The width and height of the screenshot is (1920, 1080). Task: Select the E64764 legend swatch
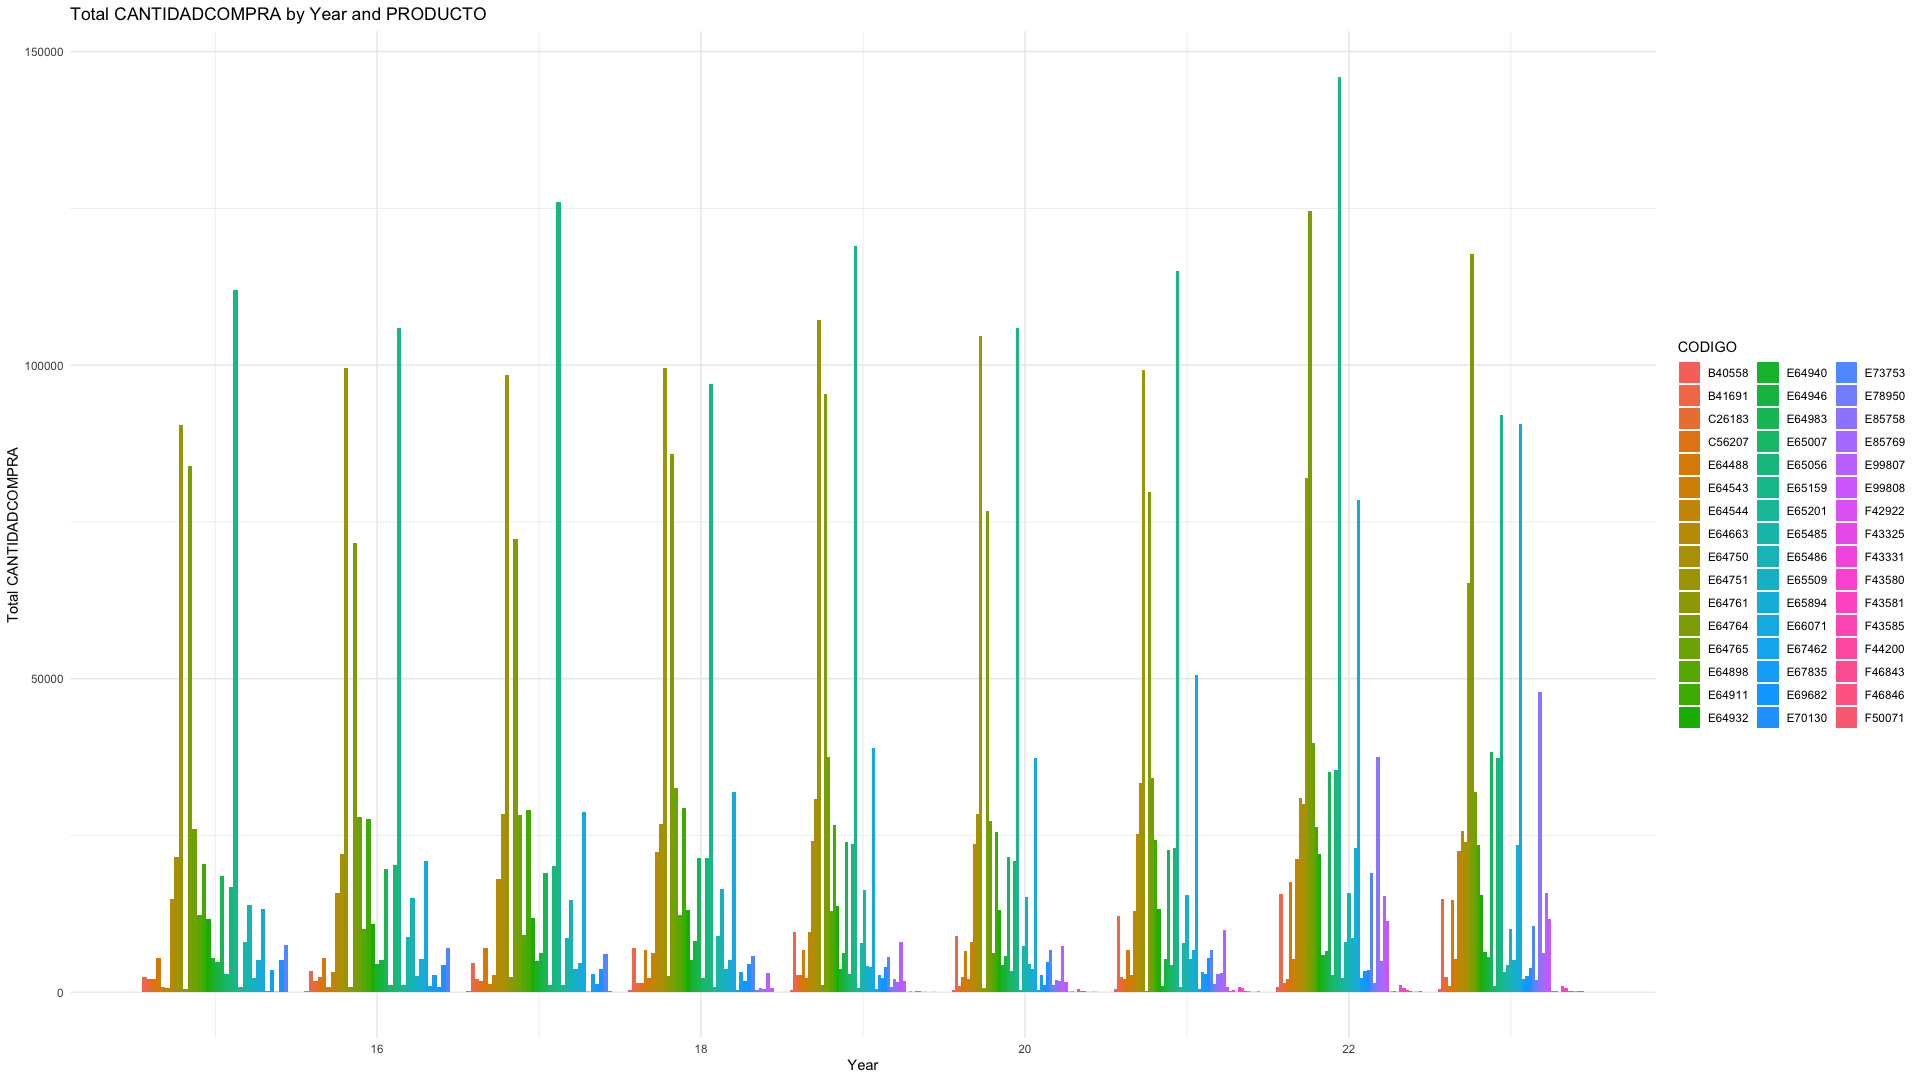1690,626
